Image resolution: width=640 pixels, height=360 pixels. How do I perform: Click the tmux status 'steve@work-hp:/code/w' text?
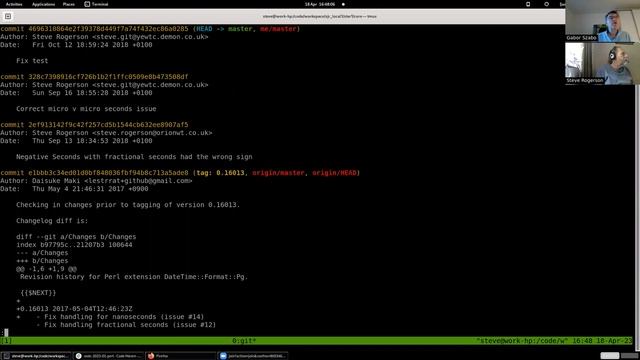pos(521,340)
